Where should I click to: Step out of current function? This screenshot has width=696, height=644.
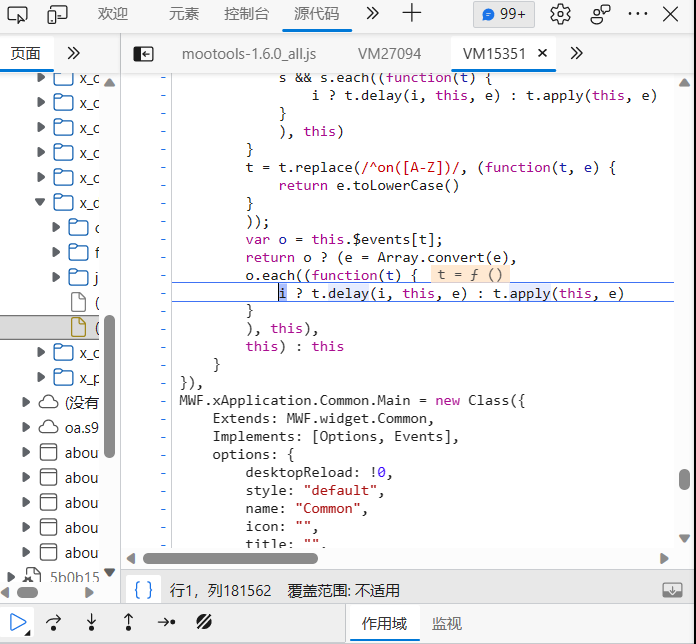[128, 622]
